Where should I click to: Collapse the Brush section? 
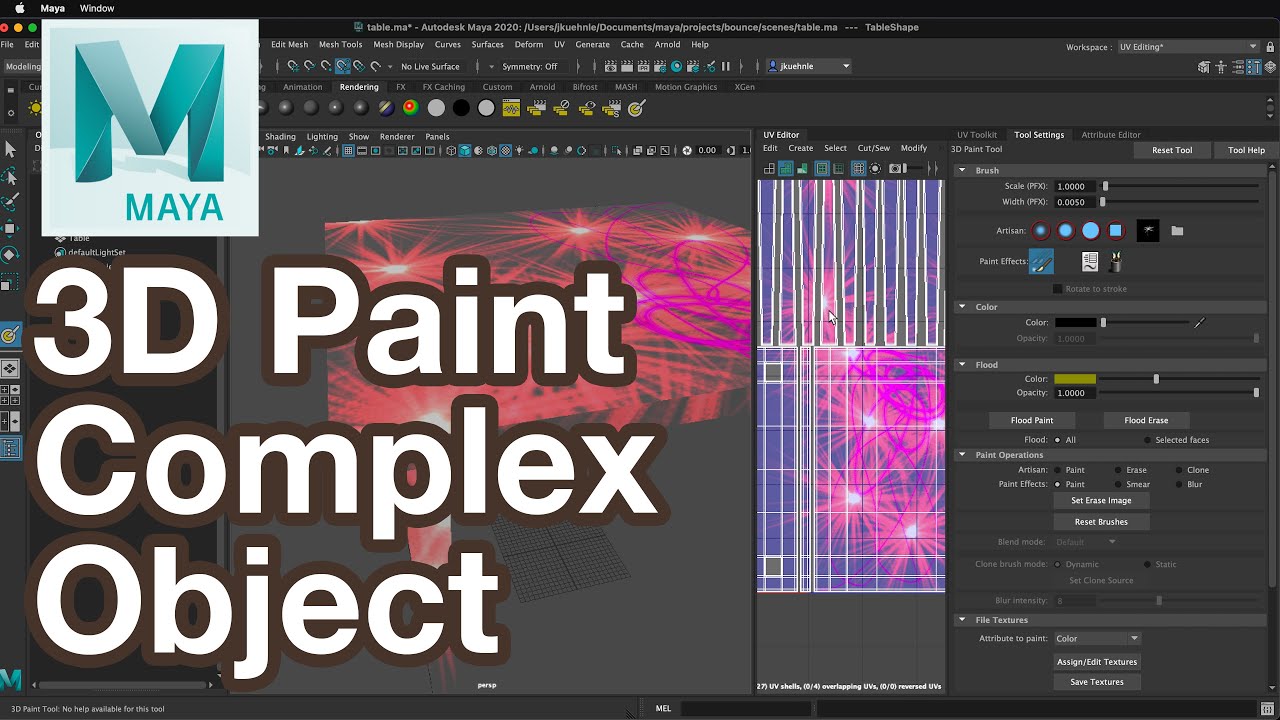click(x=962, y=170)
